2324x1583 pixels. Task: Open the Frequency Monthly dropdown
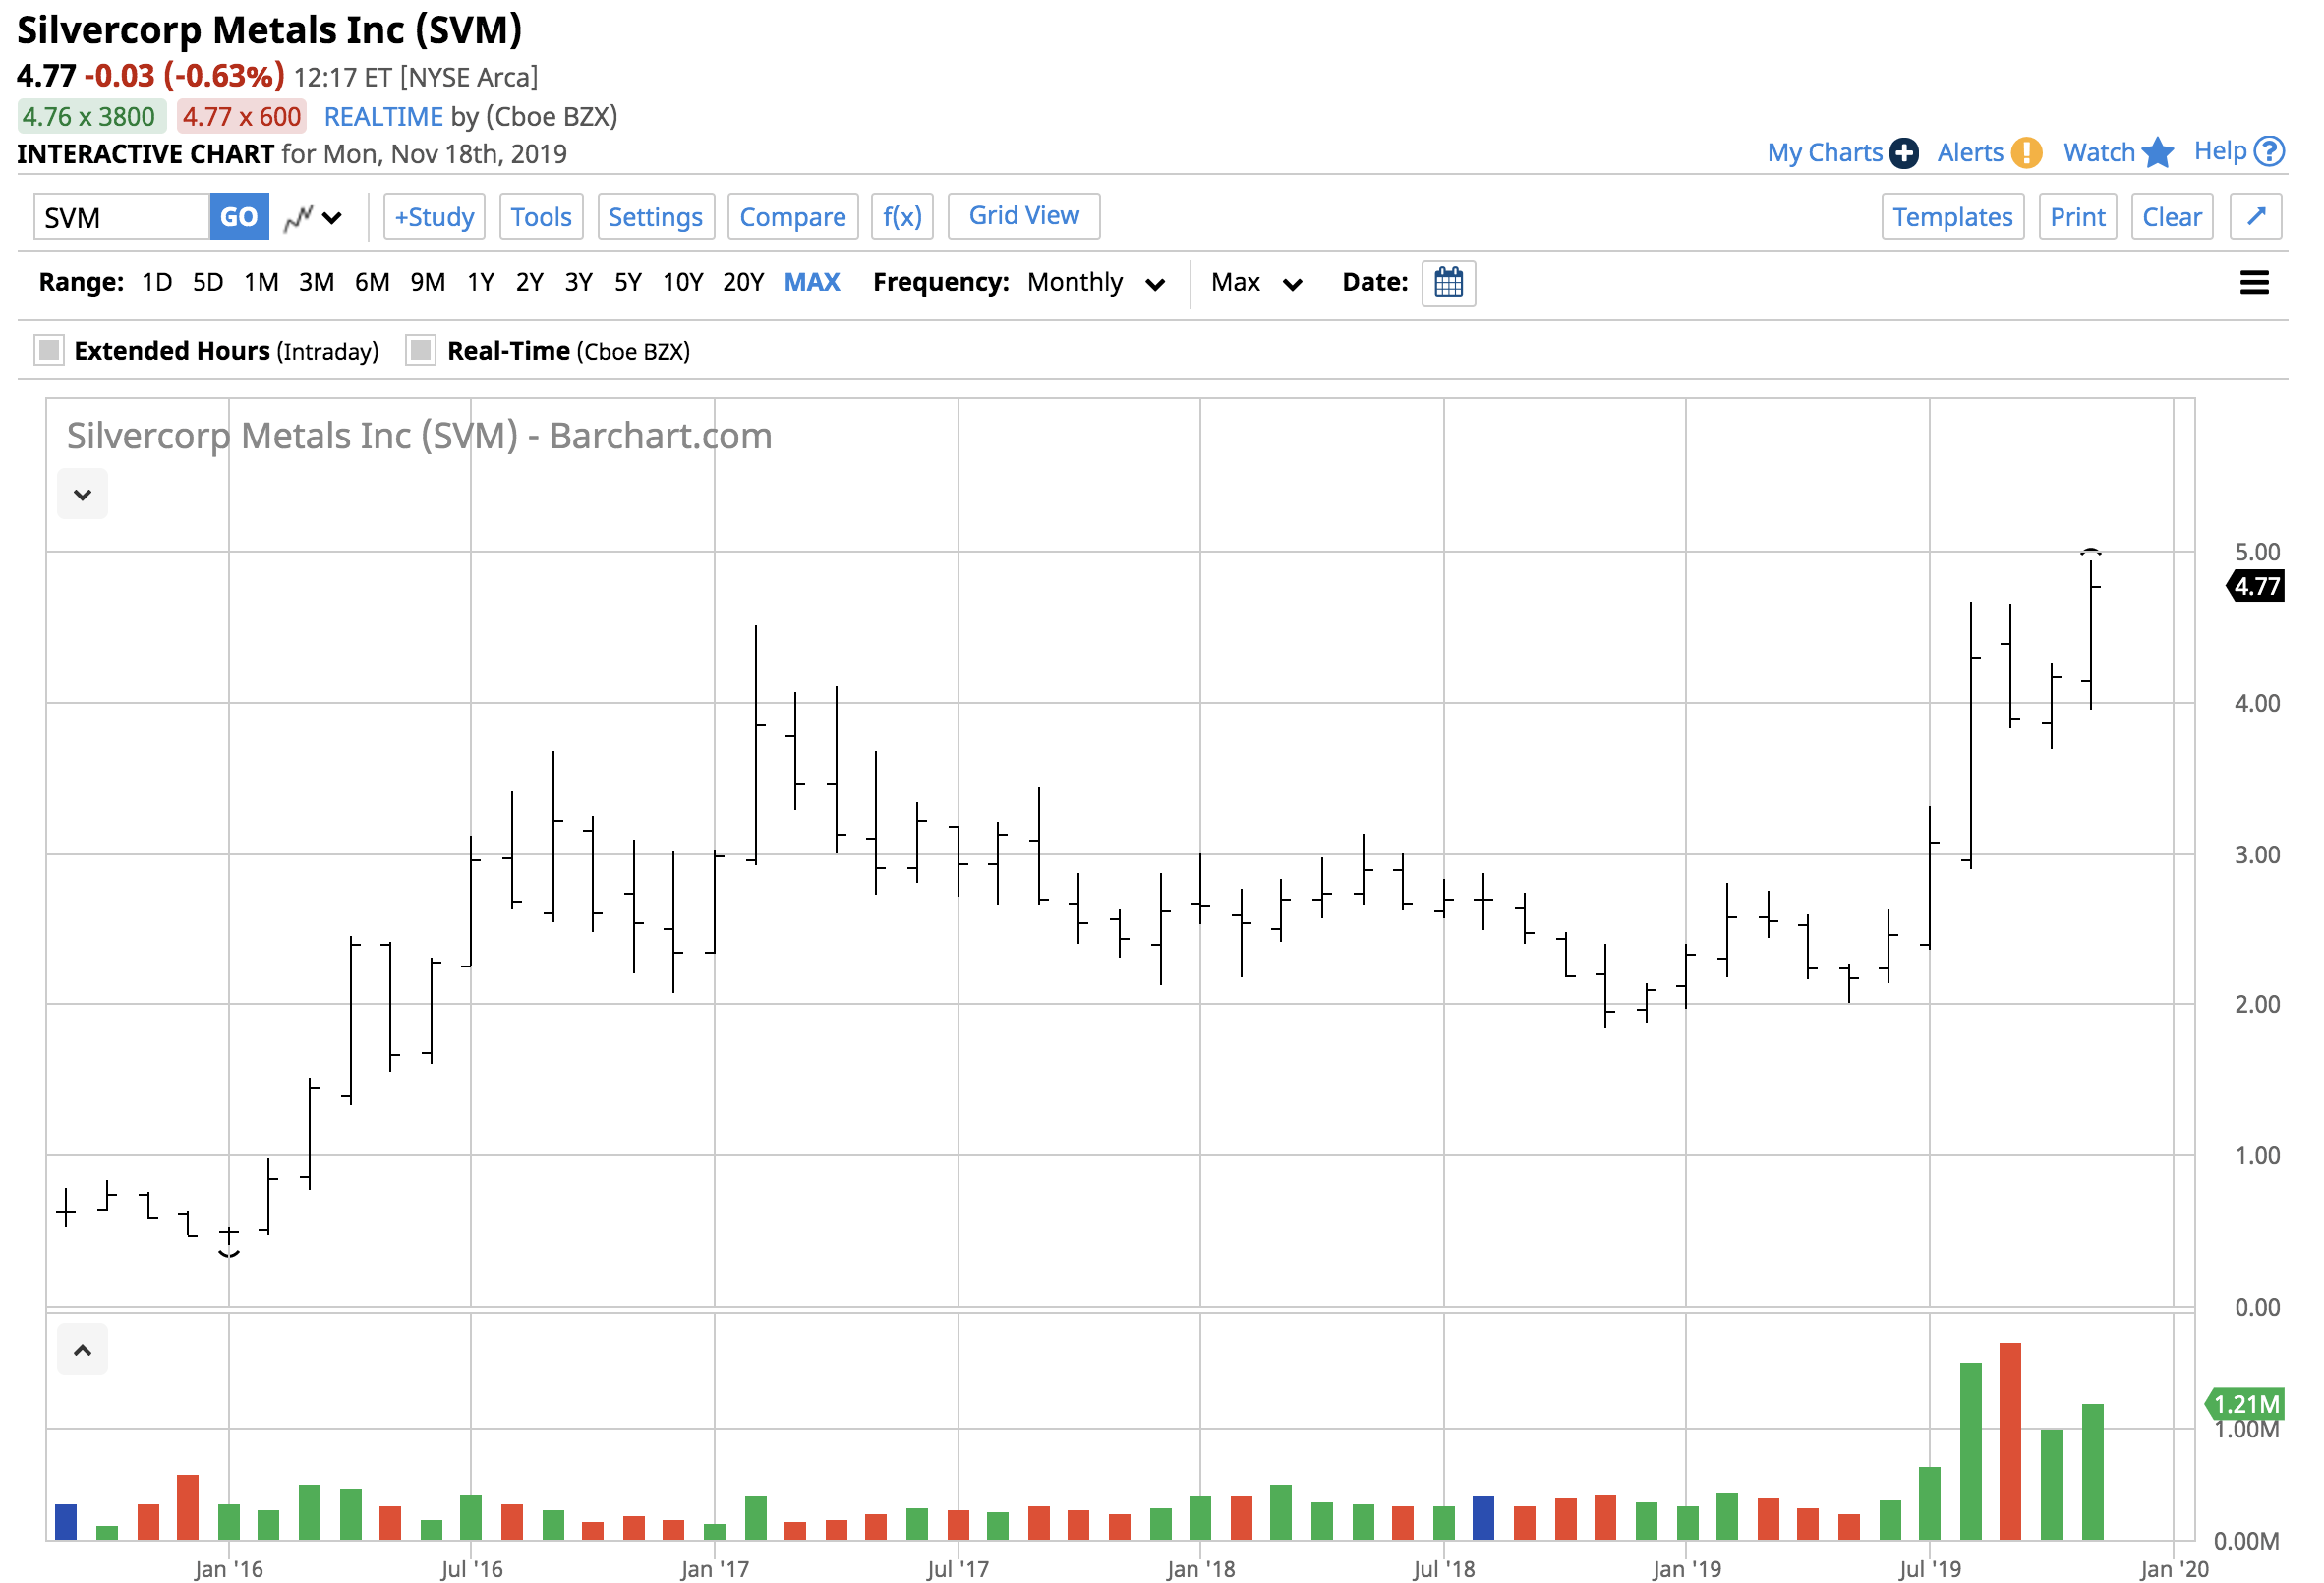pyautogui.click(x=1096, y=283)
